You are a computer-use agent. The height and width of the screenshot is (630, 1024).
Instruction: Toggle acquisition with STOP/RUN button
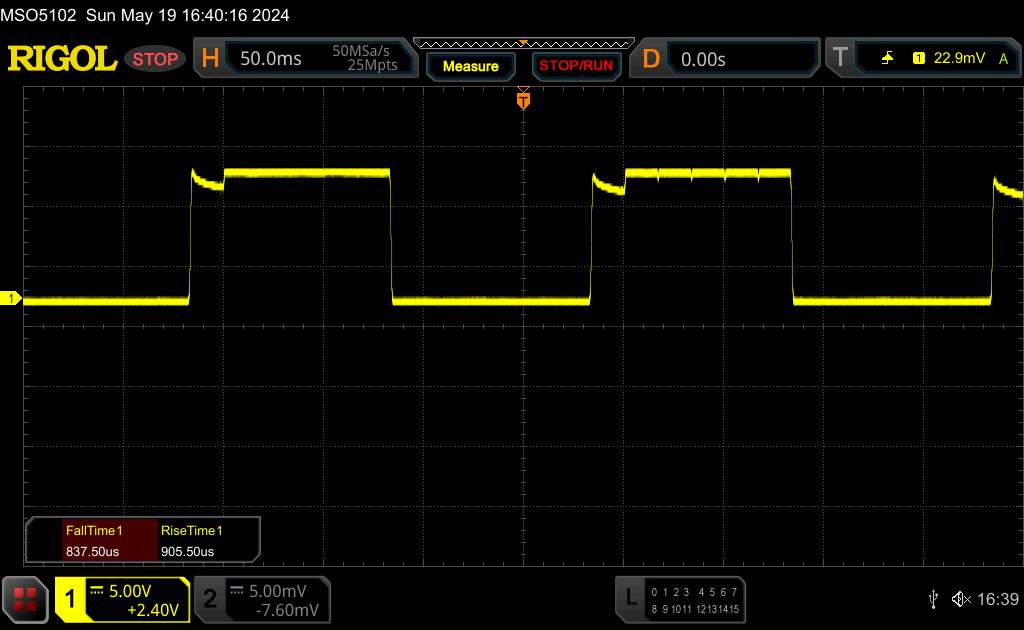[x=576, y=66]
